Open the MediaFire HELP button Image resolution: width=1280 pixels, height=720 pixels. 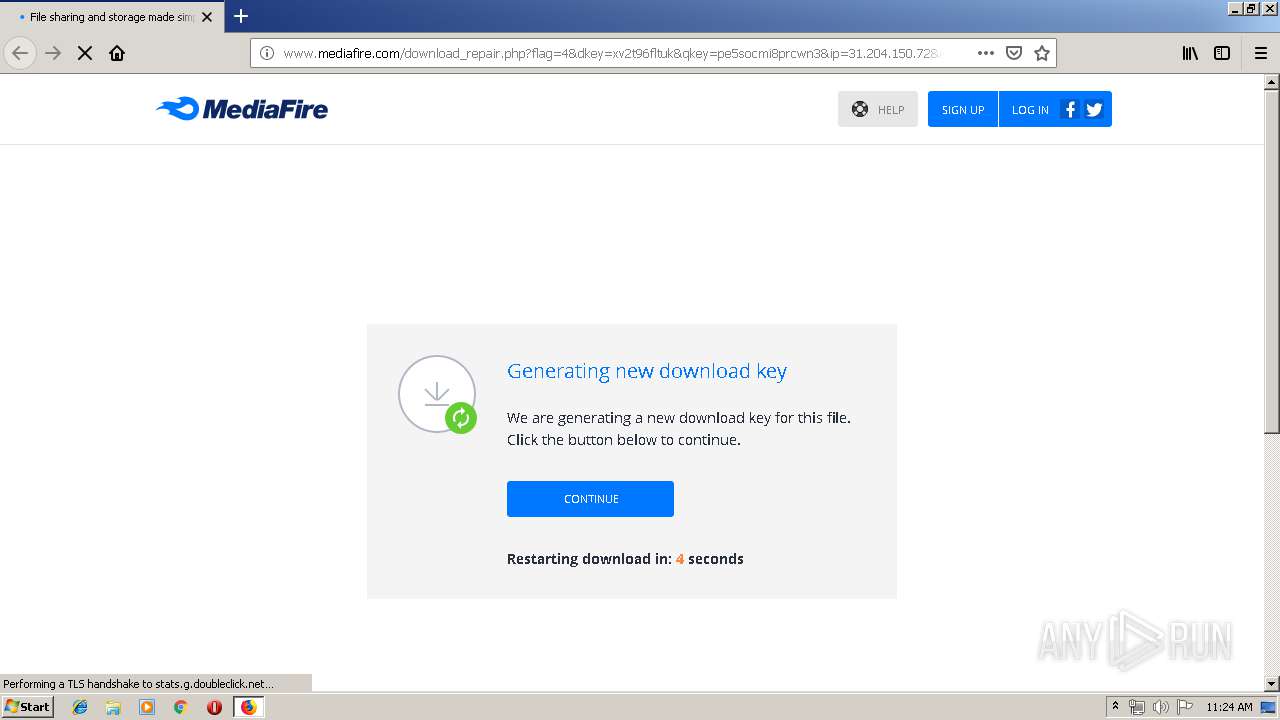878,109
